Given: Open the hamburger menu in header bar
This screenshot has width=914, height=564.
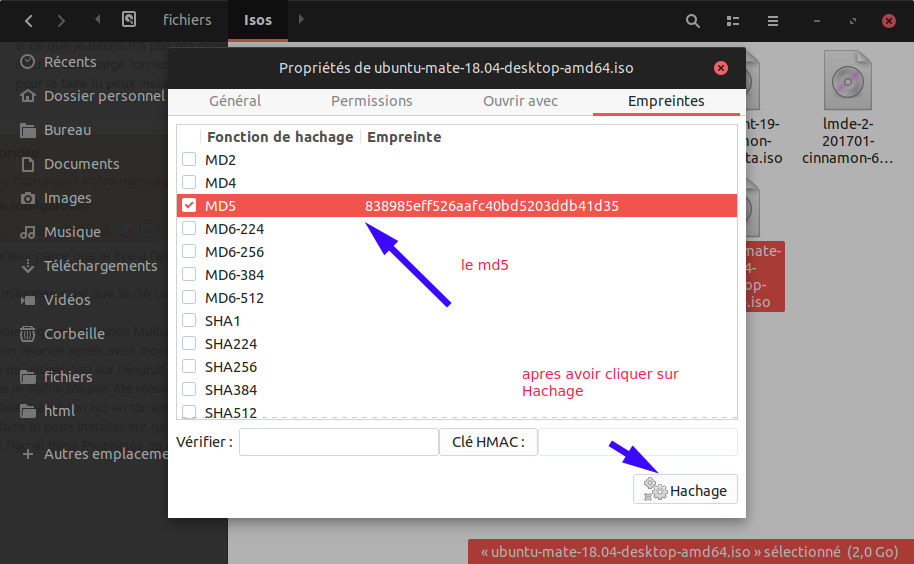Looking at the screenshot, I should [x=773, y=21].
